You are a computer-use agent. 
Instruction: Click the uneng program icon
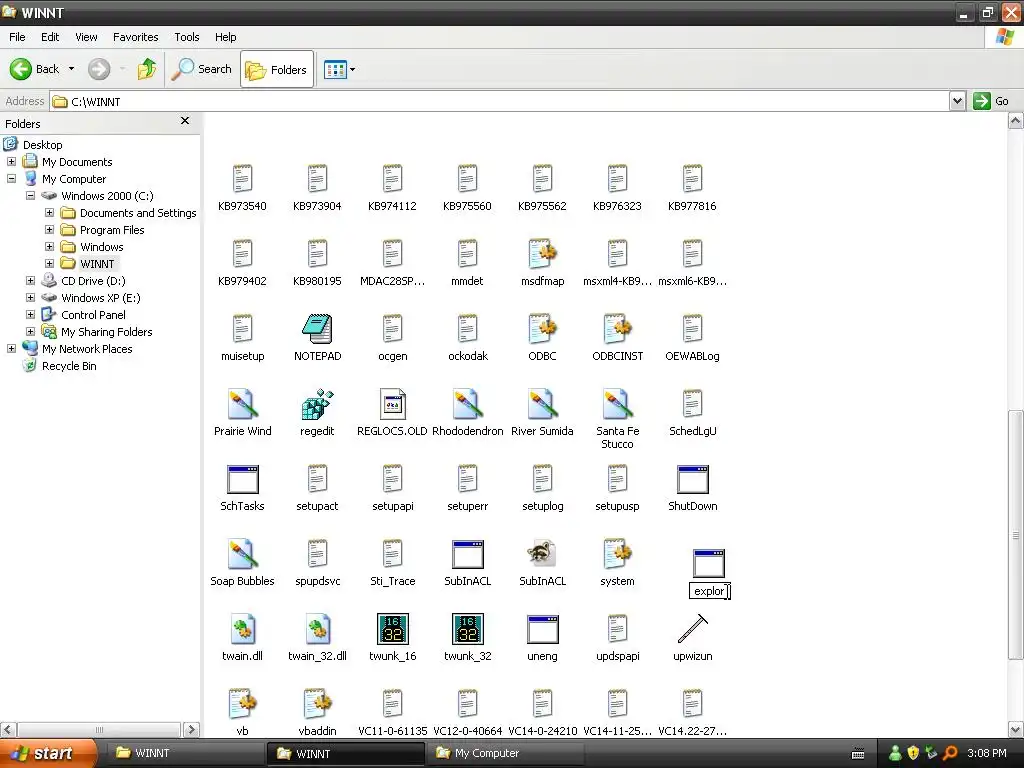pos(542,629)
